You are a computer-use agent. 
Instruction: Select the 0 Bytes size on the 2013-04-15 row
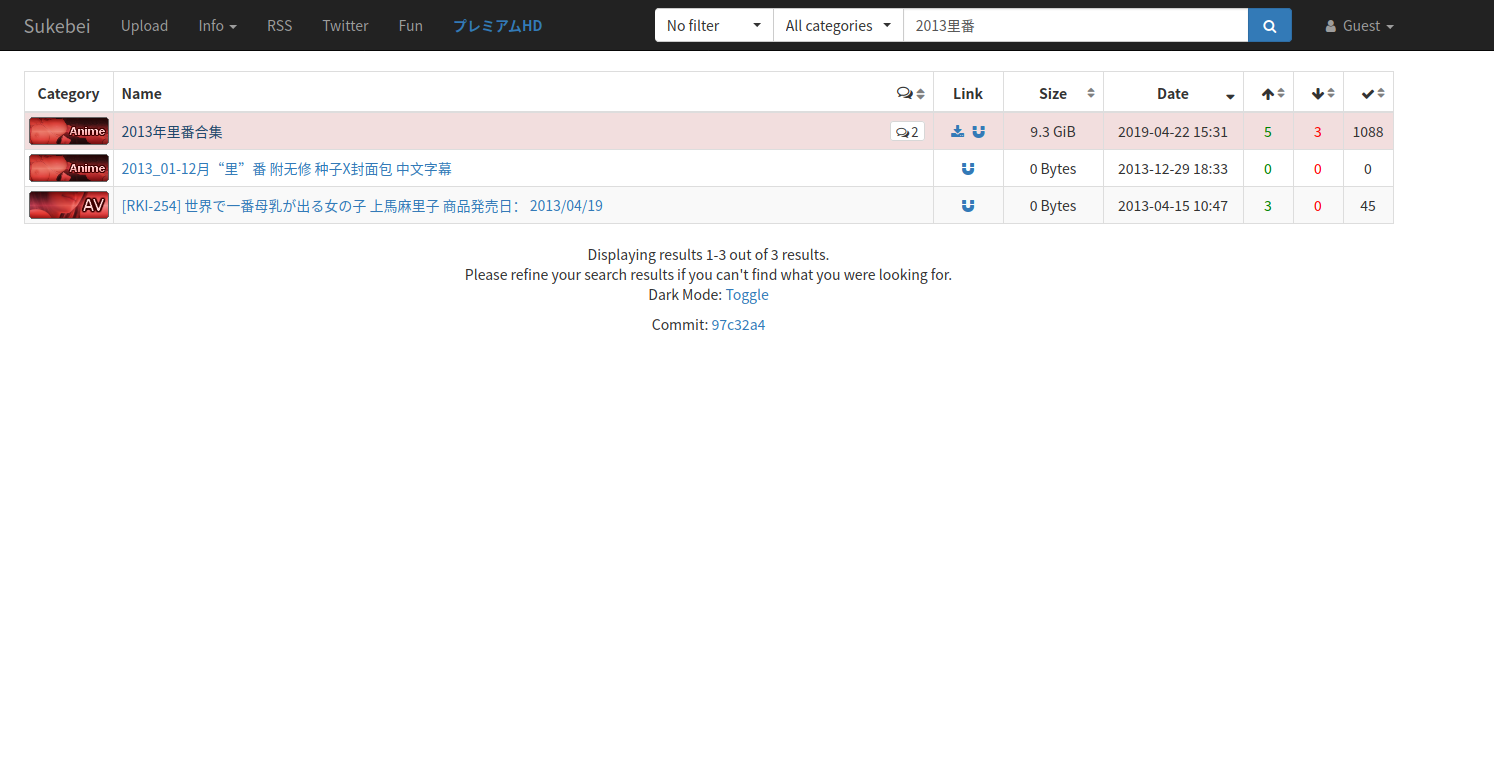(1053, 206)
